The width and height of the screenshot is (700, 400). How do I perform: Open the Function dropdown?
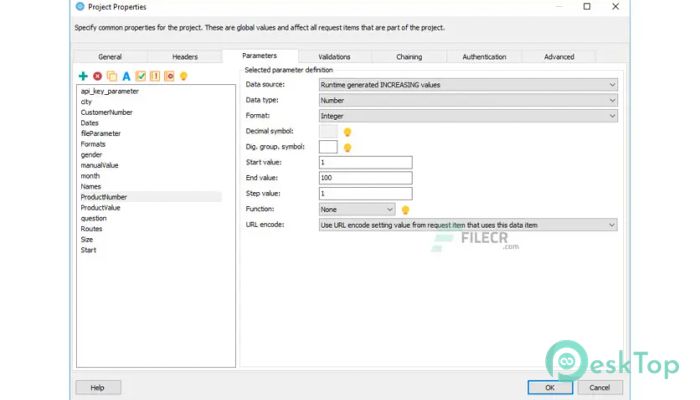[357, 209]
